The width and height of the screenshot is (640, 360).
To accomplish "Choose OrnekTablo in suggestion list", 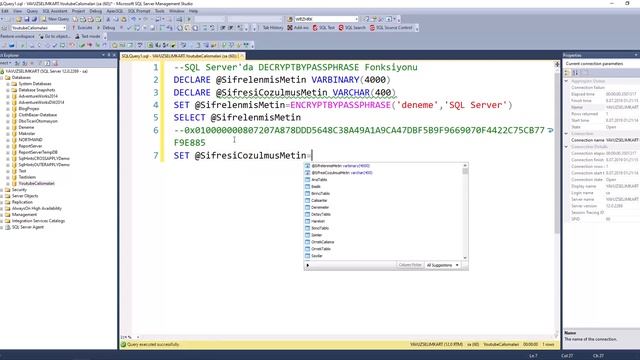I will point(321,249).
